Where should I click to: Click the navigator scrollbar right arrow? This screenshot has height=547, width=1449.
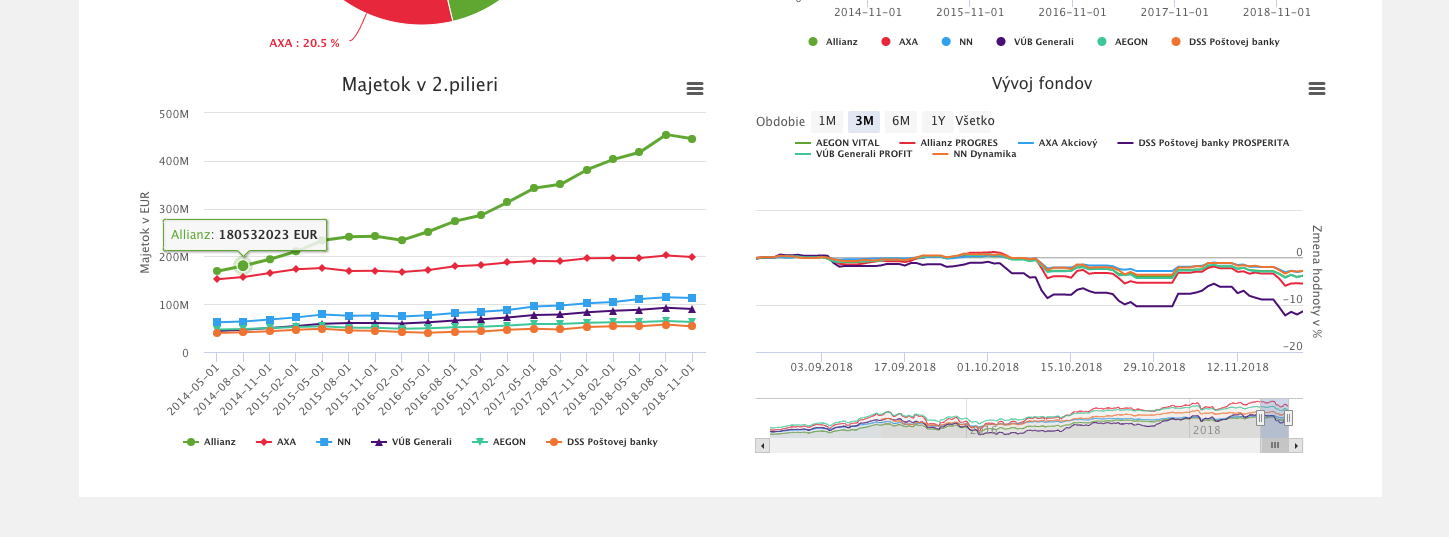click(x=1295, y=445)
